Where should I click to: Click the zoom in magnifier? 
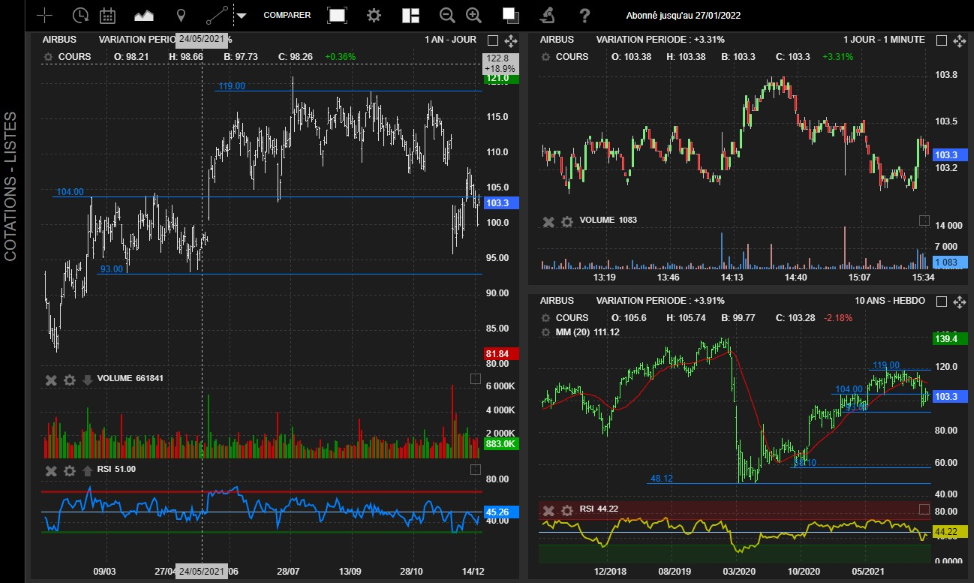(473, 15)
